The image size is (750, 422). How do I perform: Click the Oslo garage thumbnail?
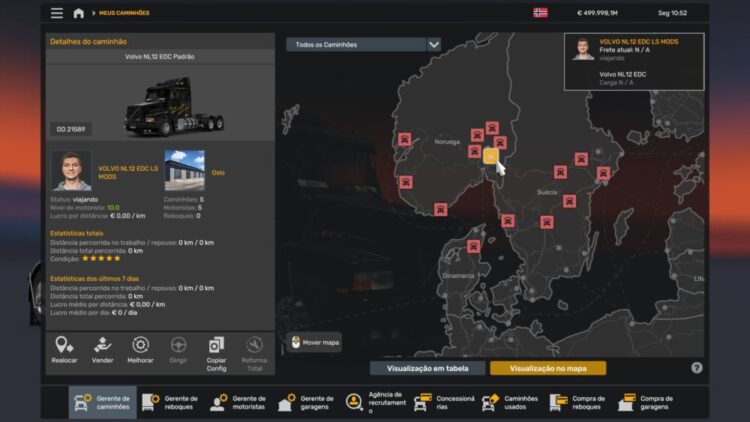[x=184, y=170]
